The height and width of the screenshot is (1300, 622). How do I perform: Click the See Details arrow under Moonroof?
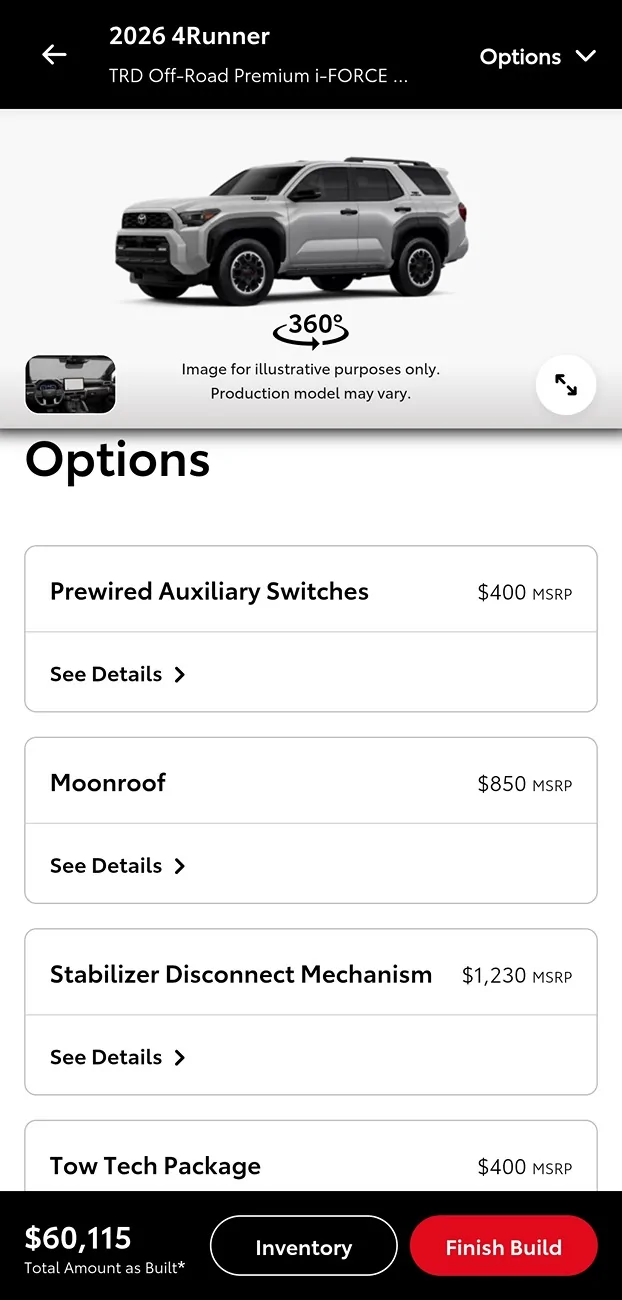pyautogui.click(x=179, y=866)
